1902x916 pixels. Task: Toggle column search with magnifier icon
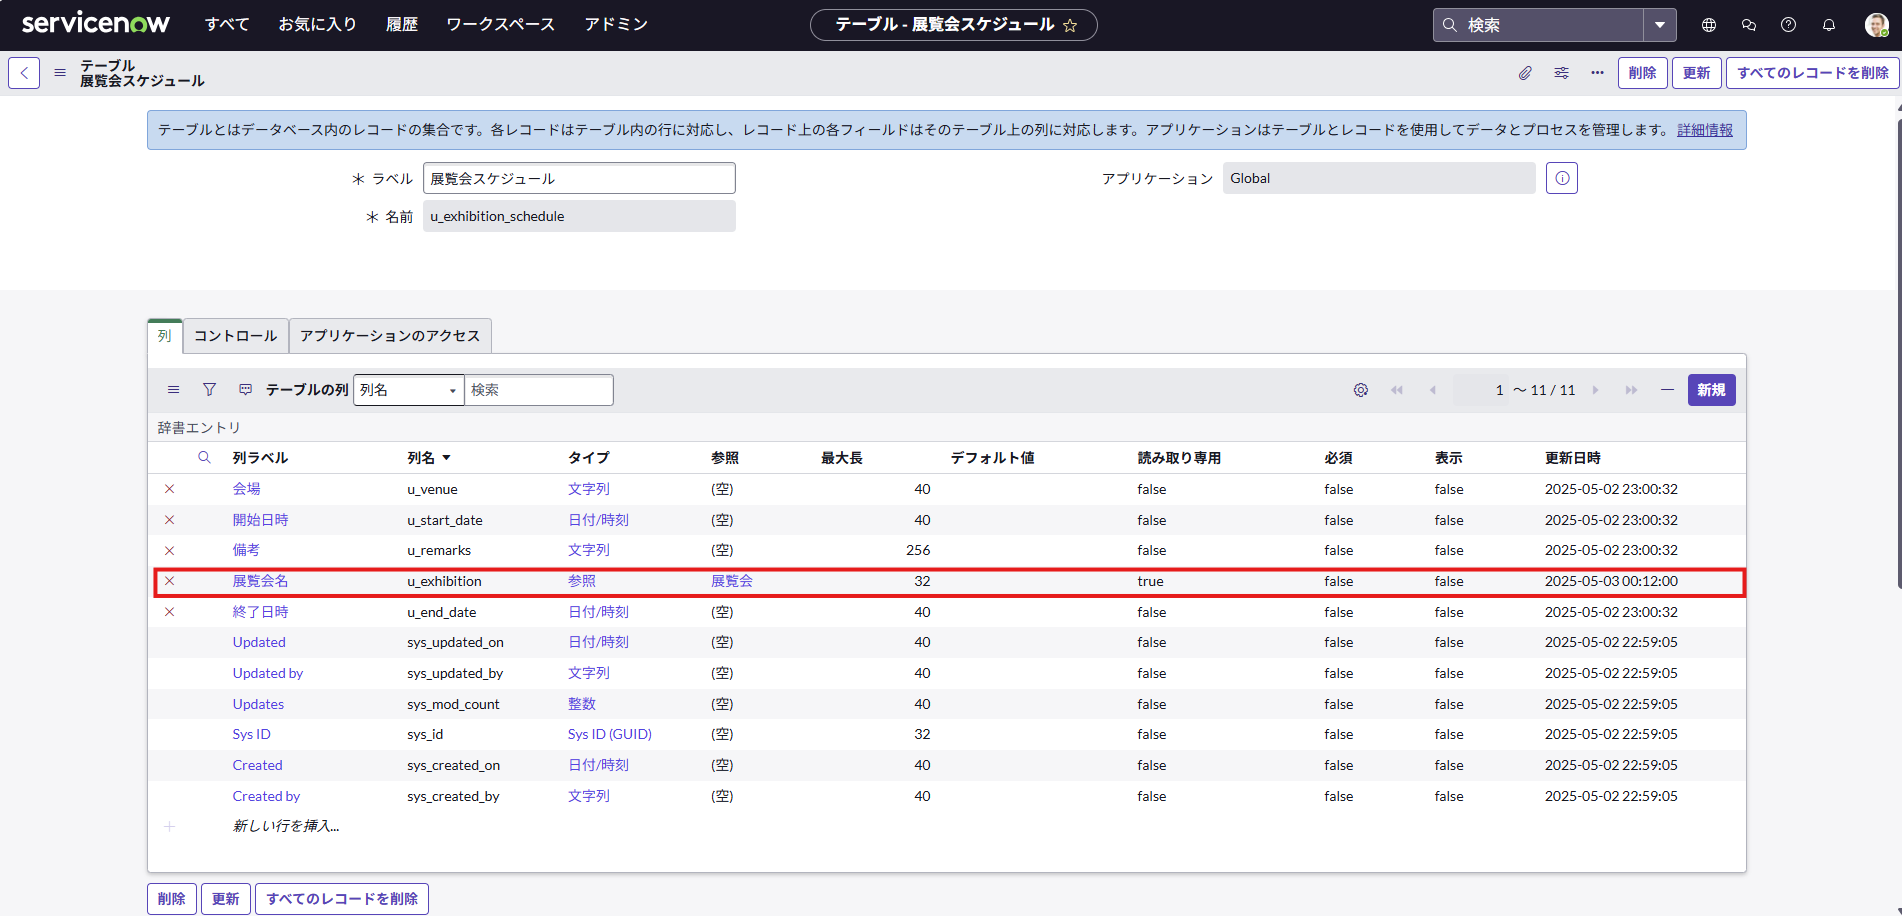204,458
